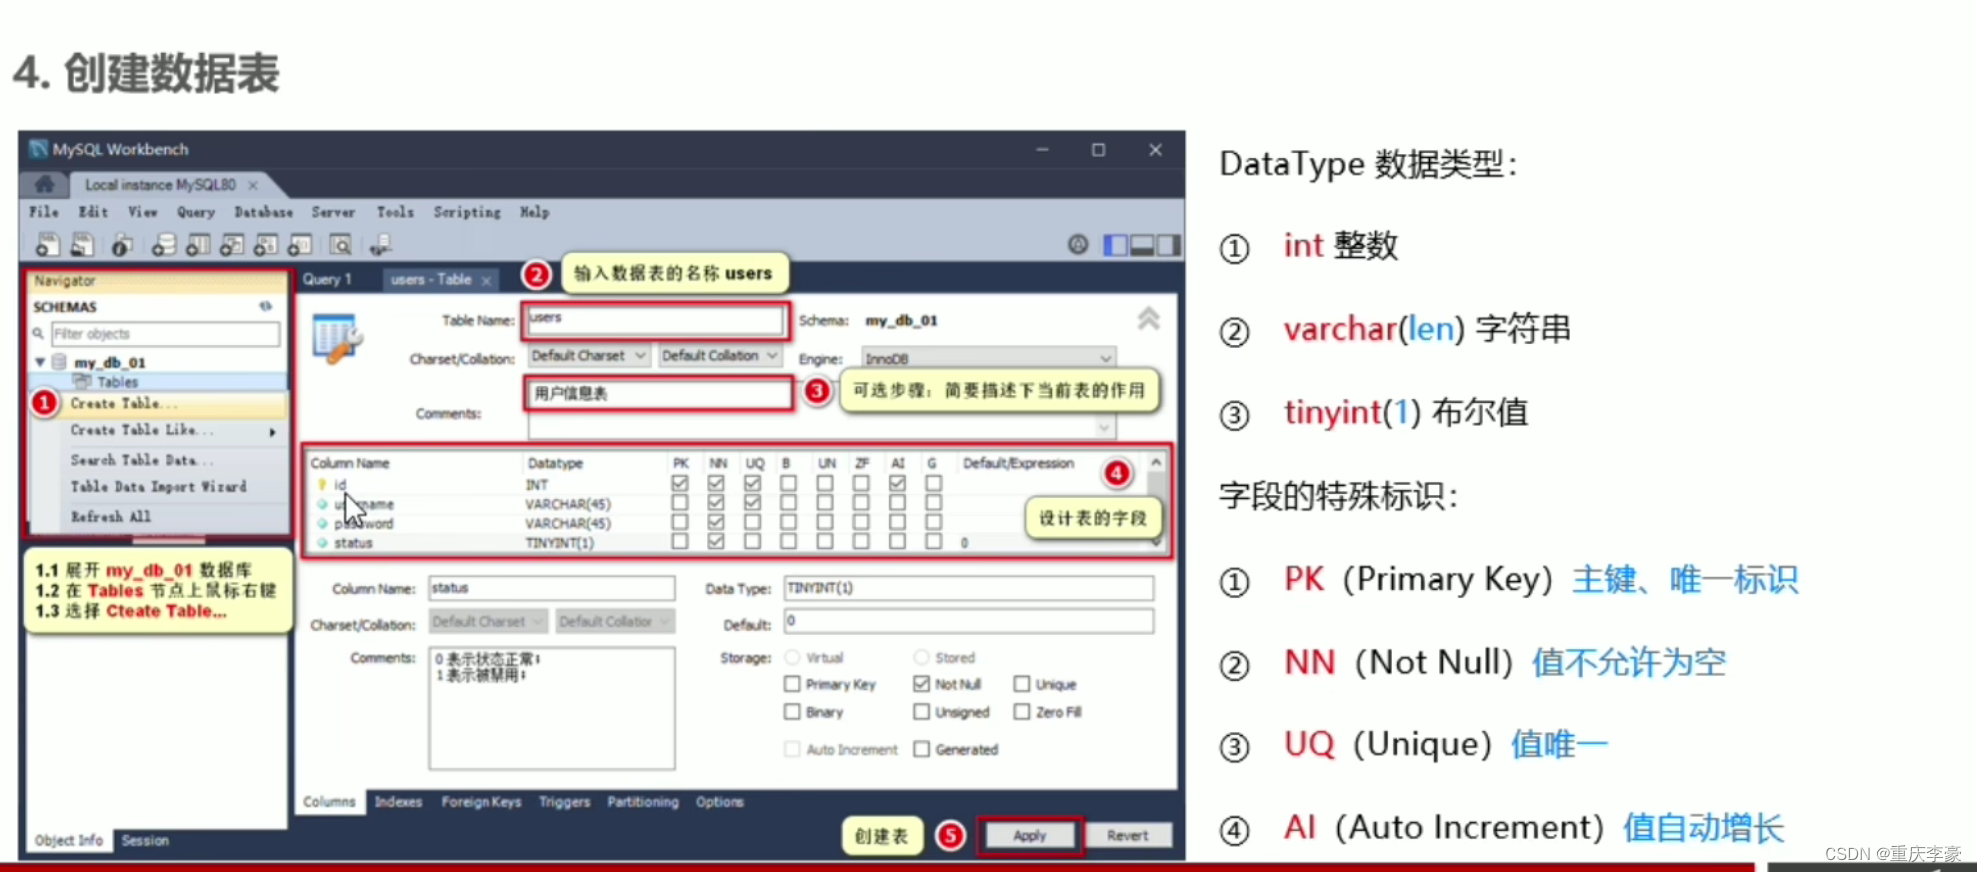
Task: Switch to the Indexes tab
Action: pos(398,802)
